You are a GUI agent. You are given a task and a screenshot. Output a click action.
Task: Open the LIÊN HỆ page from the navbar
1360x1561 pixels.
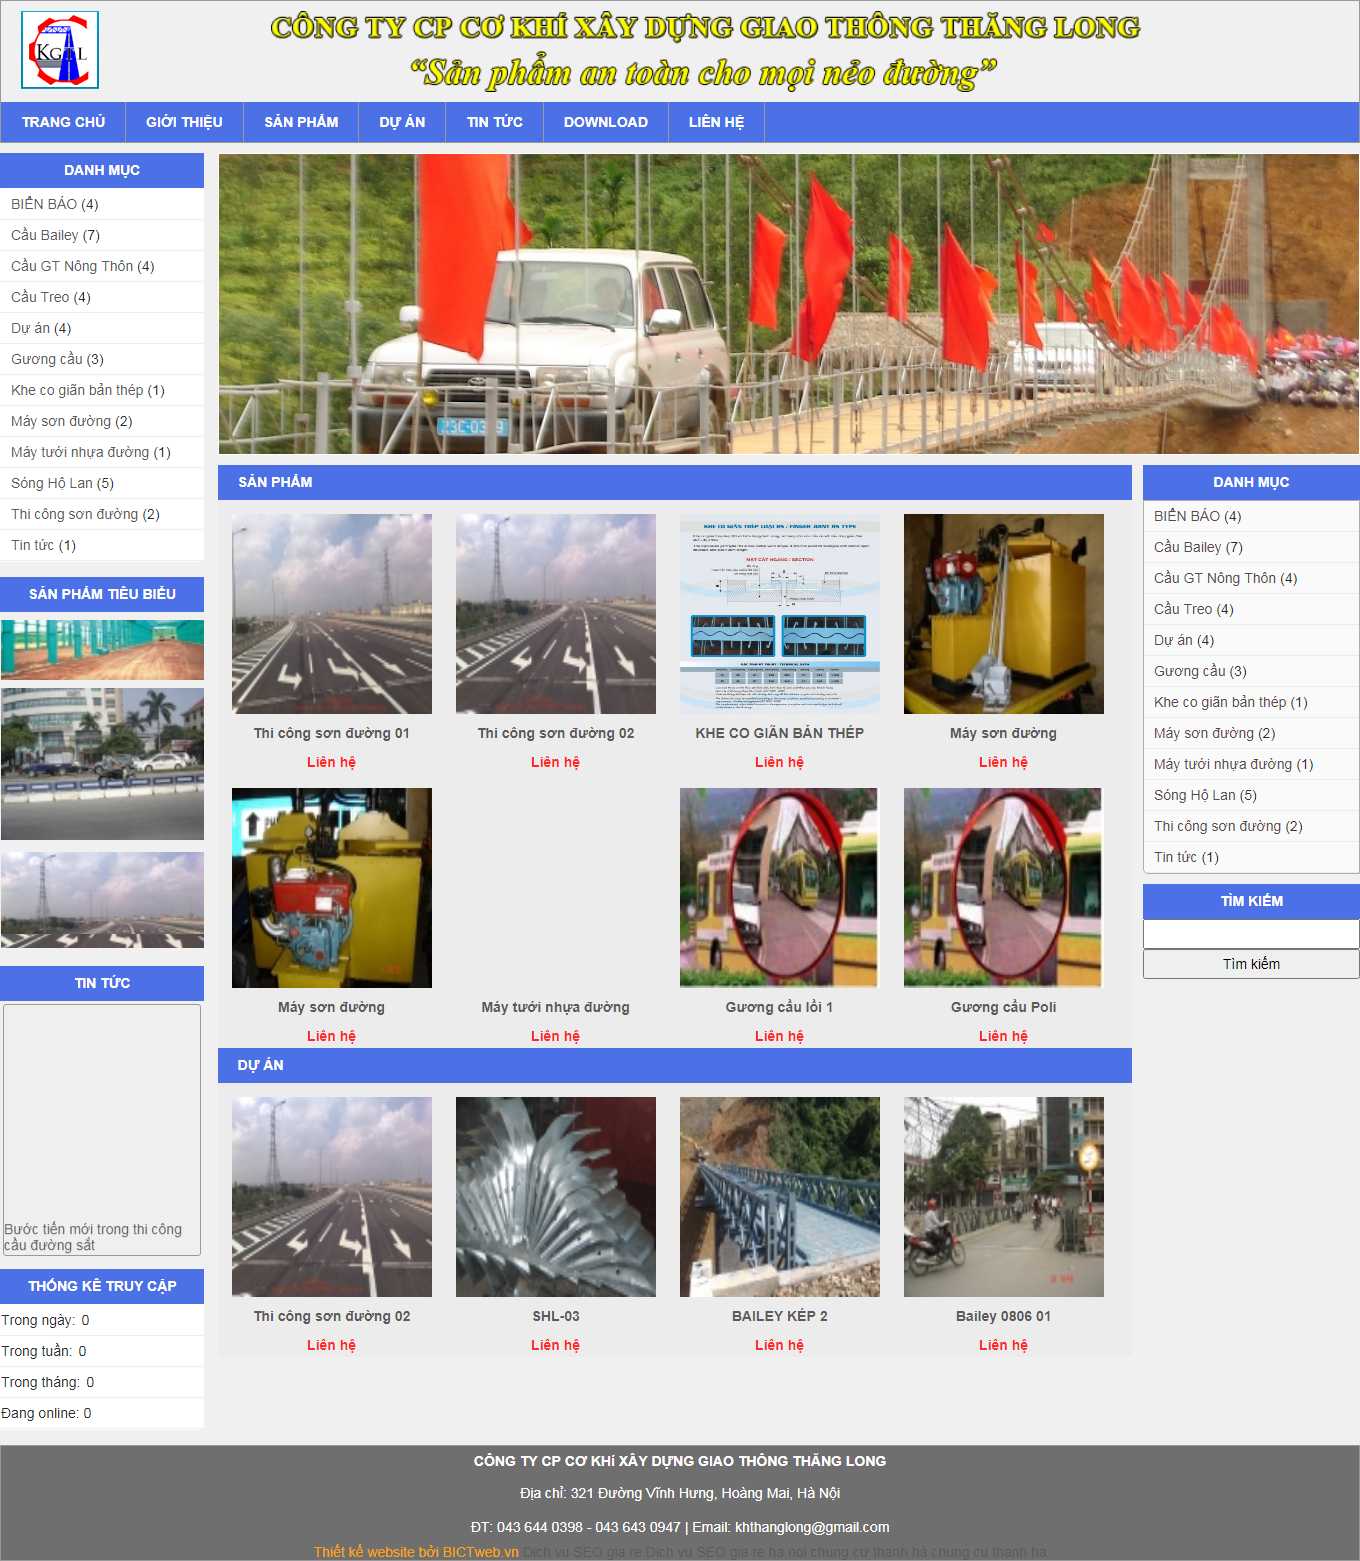point(715,122)
